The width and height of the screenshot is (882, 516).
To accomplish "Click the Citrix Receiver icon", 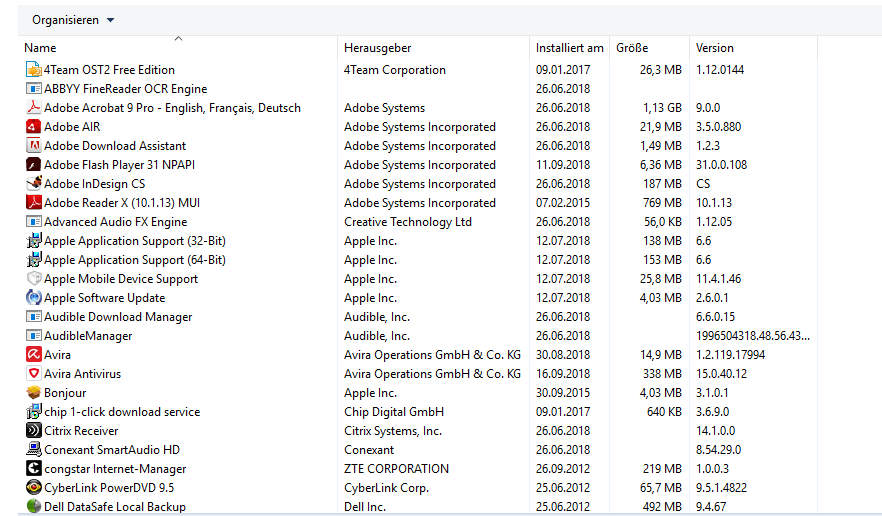I will [x=34, y=430].
